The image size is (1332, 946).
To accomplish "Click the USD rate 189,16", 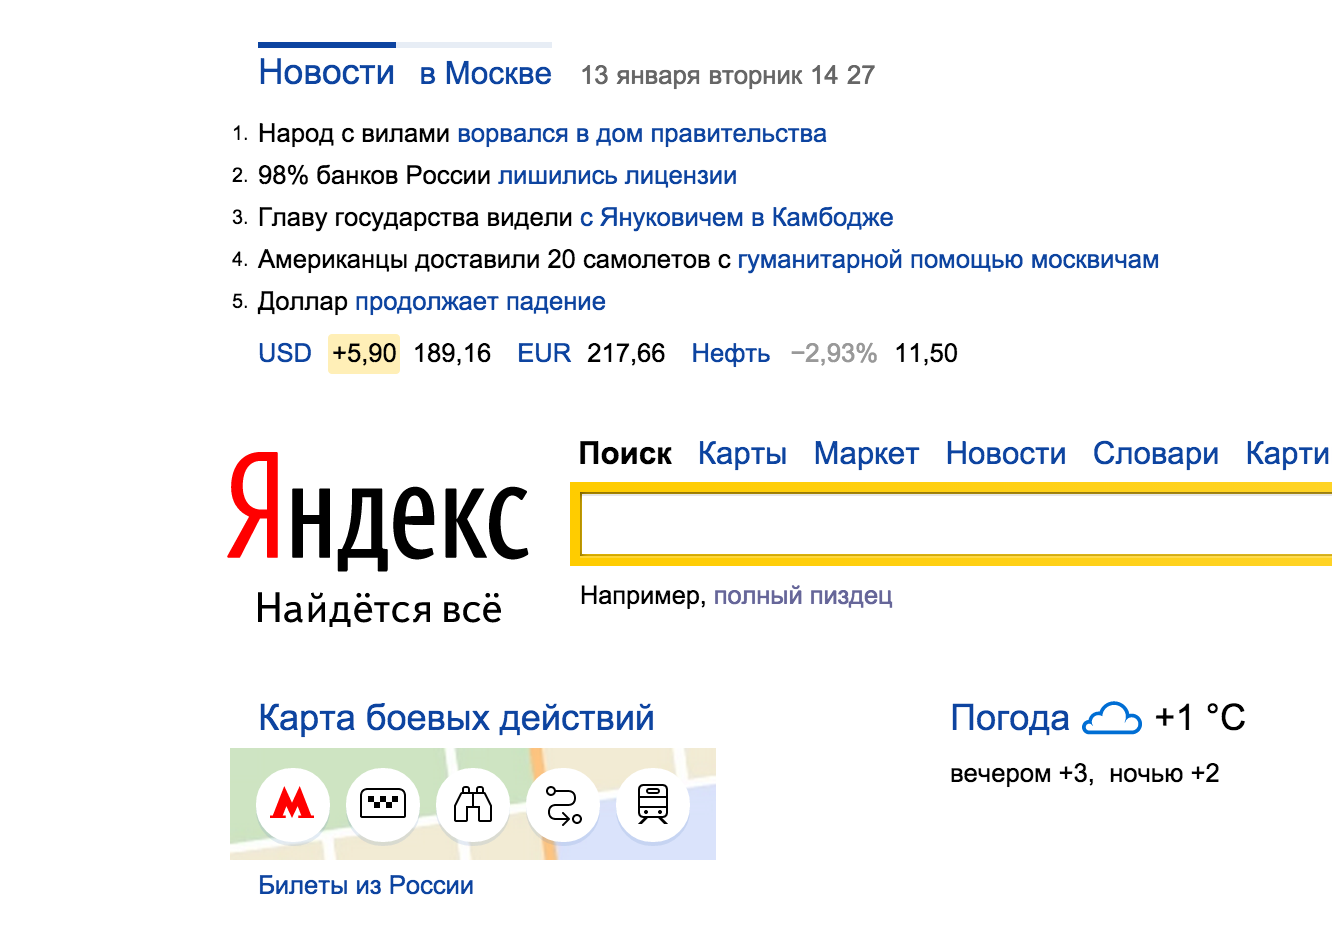I will click(452, 353).
